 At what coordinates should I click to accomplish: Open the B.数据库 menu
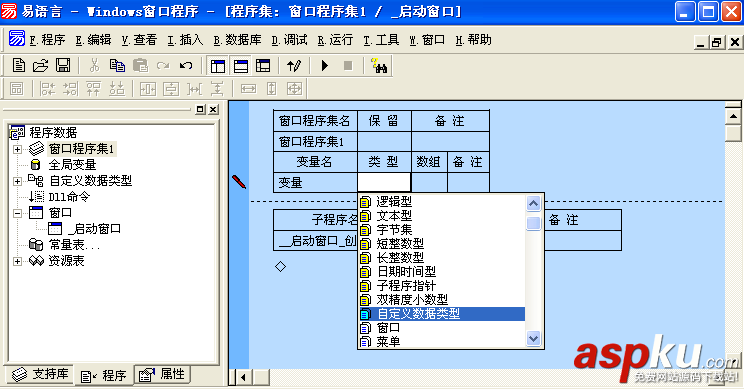coord(237,40)
